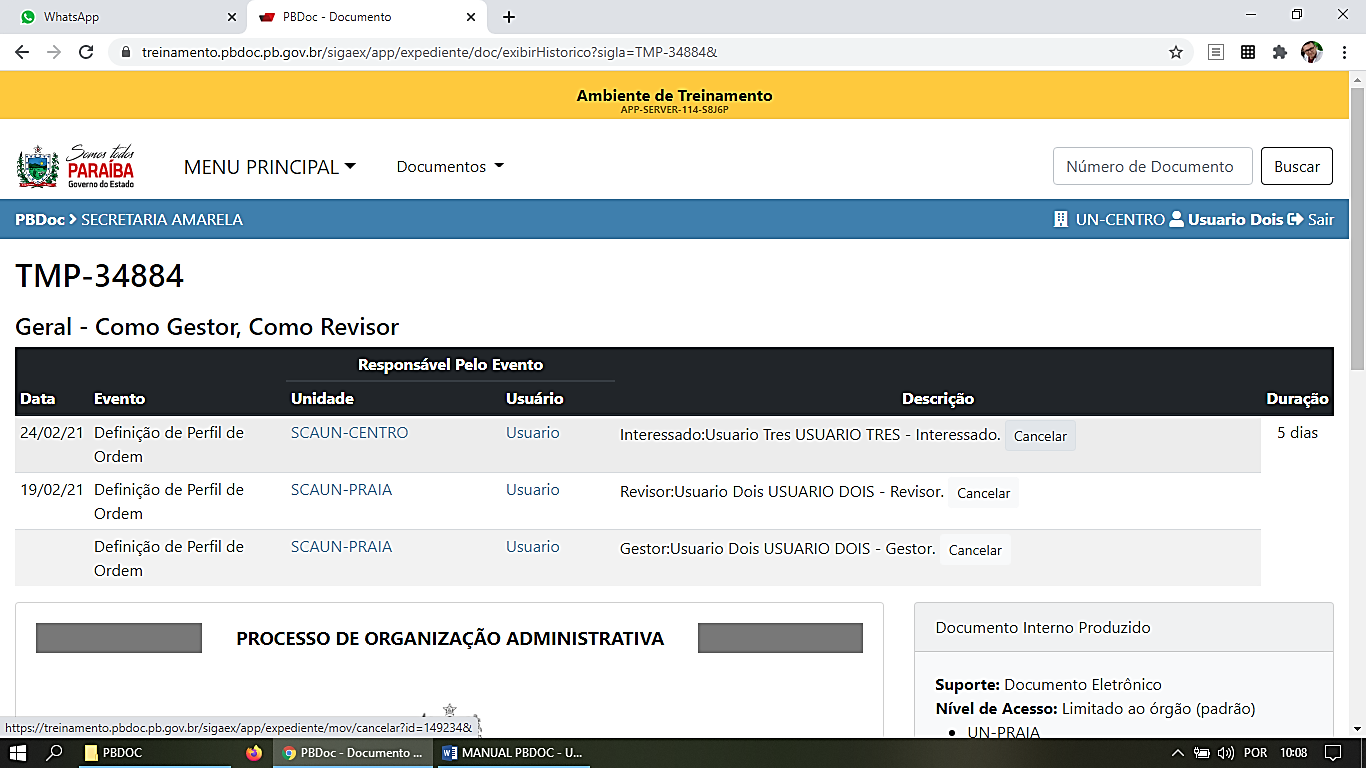Expand the MENU PRINCIPAL dropdown
Viewport: 1366px width, 768px height.
pyautogui.click(x=269, y=167)
